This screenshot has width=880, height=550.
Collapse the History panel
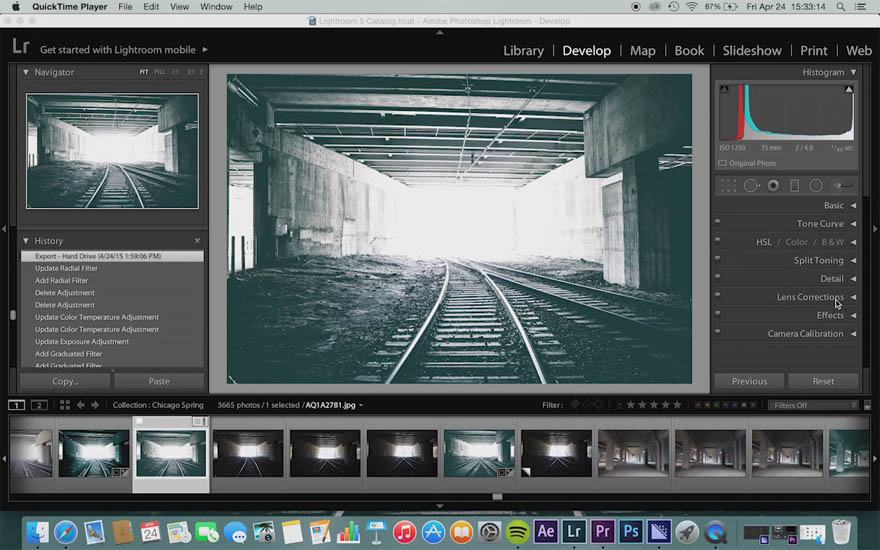25,241
